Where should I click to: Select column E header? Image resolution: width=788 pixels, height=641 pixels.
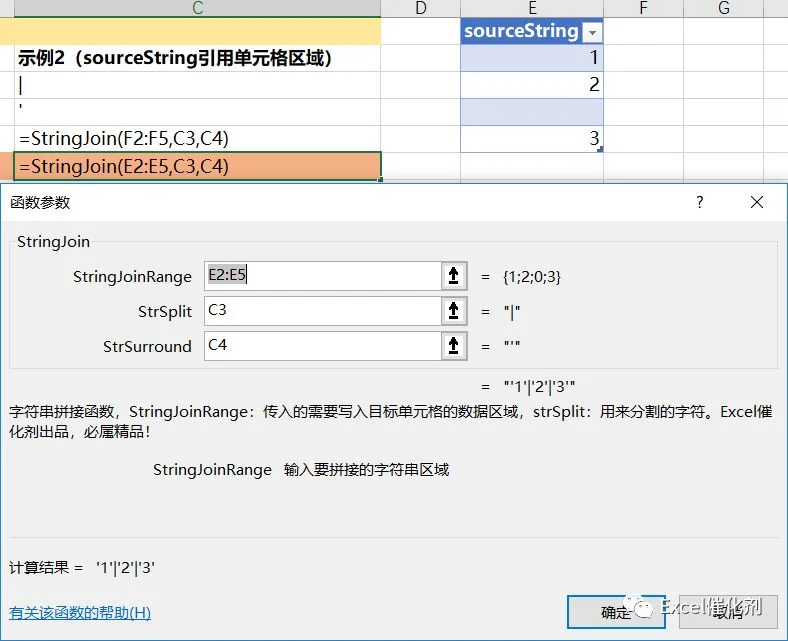tap(532, 8)
